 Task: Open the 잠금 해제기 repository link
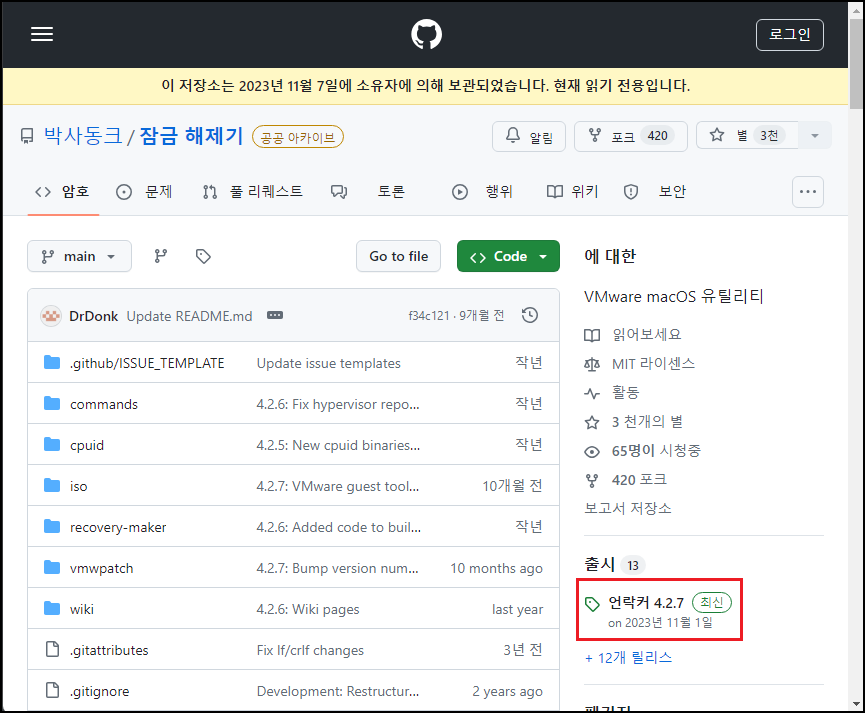point(191,136)
